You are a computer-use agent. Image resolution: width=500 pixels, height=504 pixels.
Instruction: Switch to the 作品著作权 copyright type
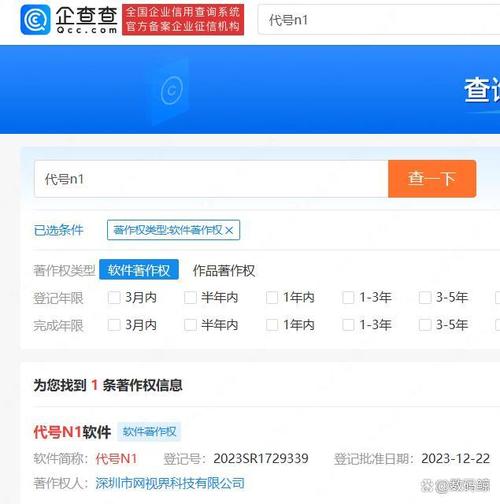click(224, 270)
